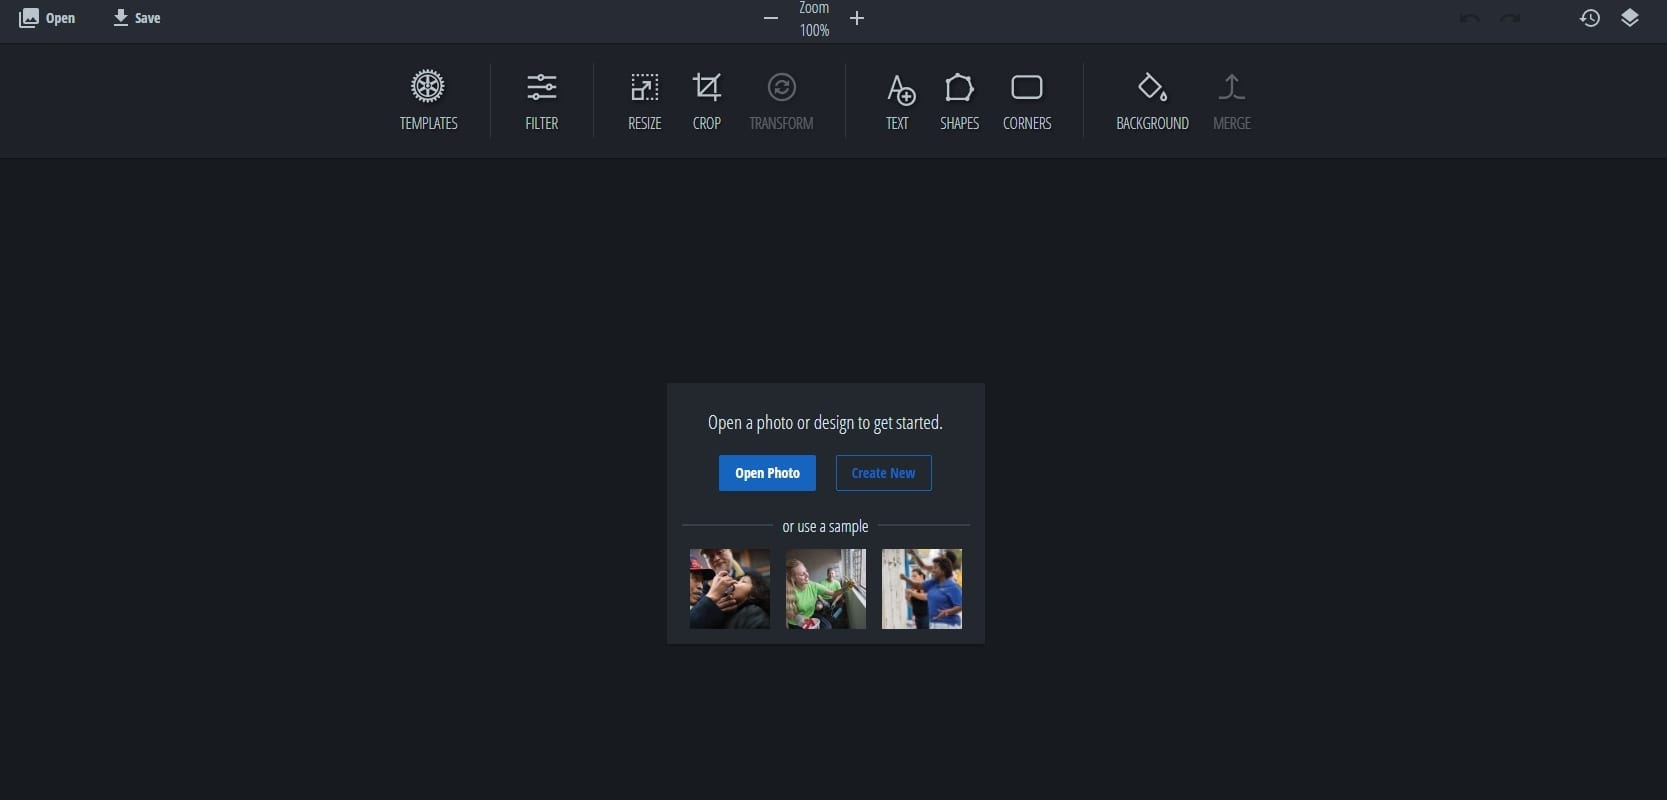Viewport: 1667px width, 800px height.
Task: Open the Templates tool
Action: coord(428,100)
